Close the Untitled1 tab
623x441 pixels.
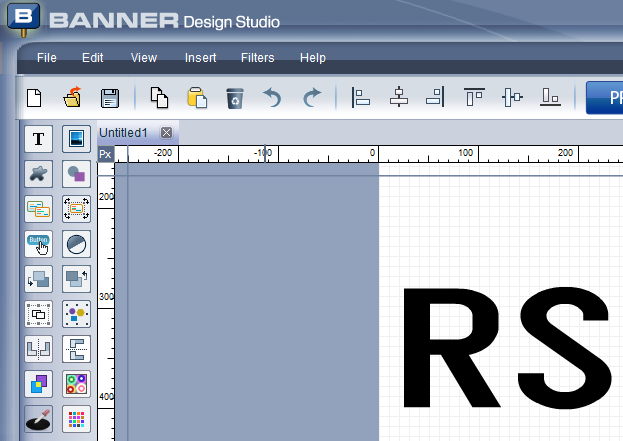[166, 133]
